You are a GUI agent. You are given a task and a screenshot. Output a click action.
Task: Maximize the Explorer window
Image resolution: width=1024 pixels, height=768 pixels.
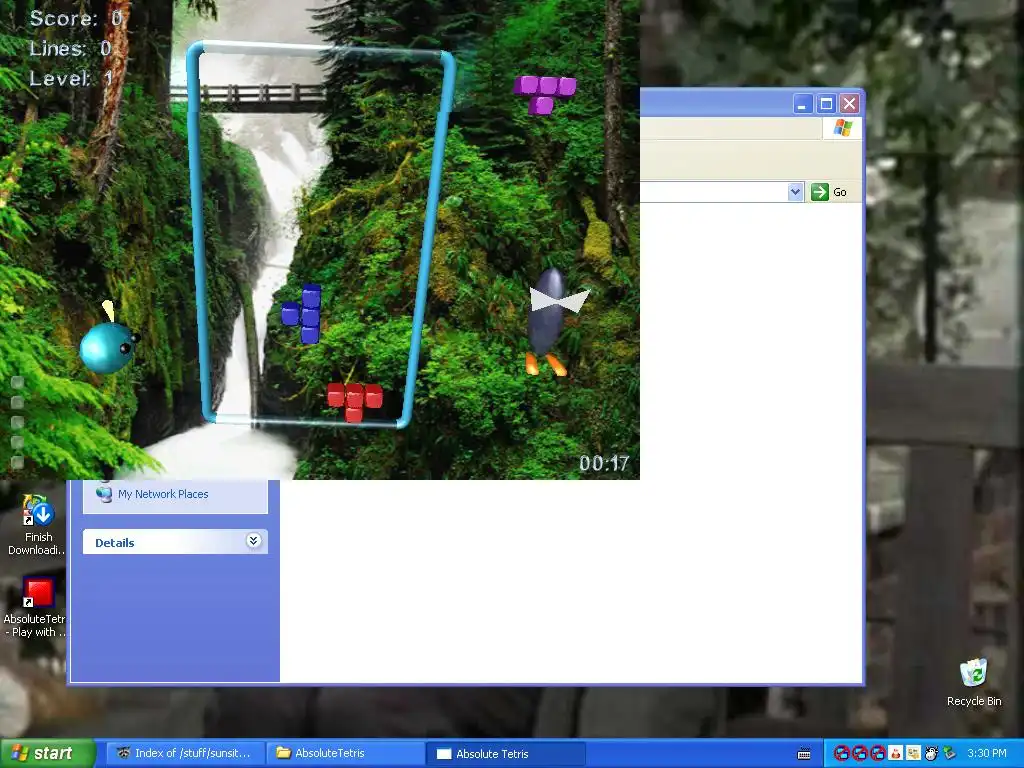[x=826, y=104]
